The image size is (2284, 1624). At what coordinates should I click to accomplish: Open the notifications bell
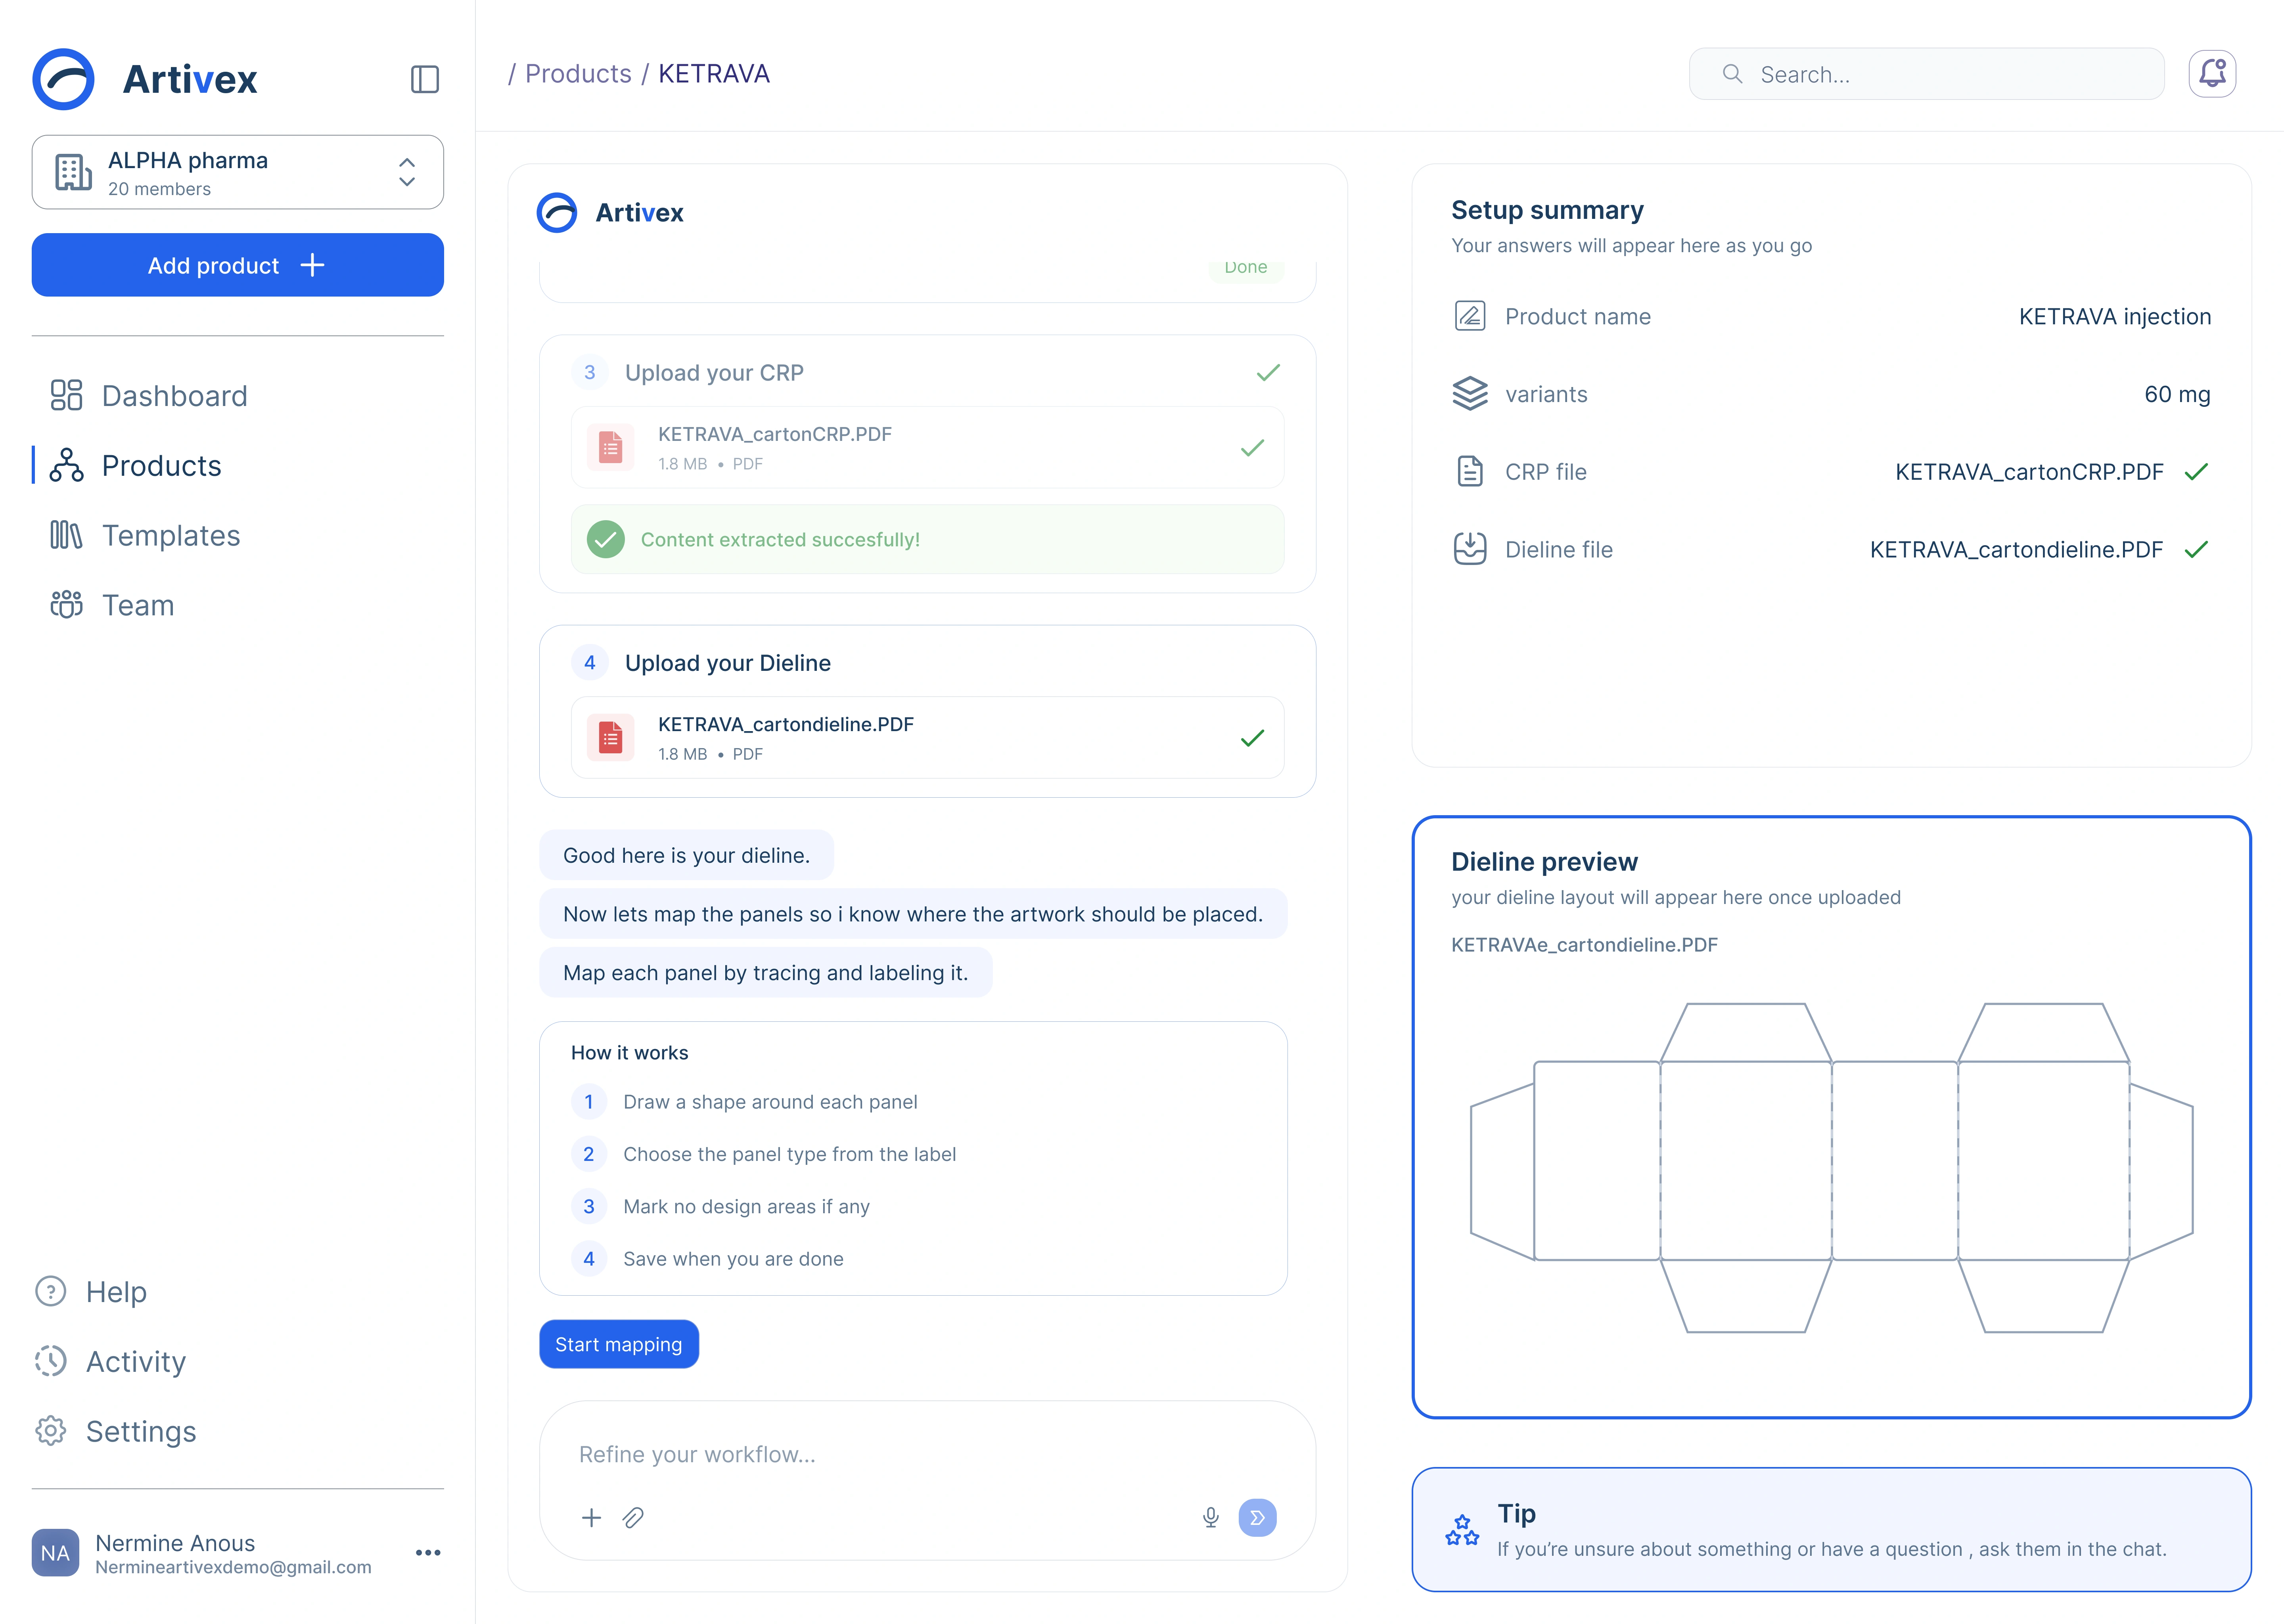2212,74
